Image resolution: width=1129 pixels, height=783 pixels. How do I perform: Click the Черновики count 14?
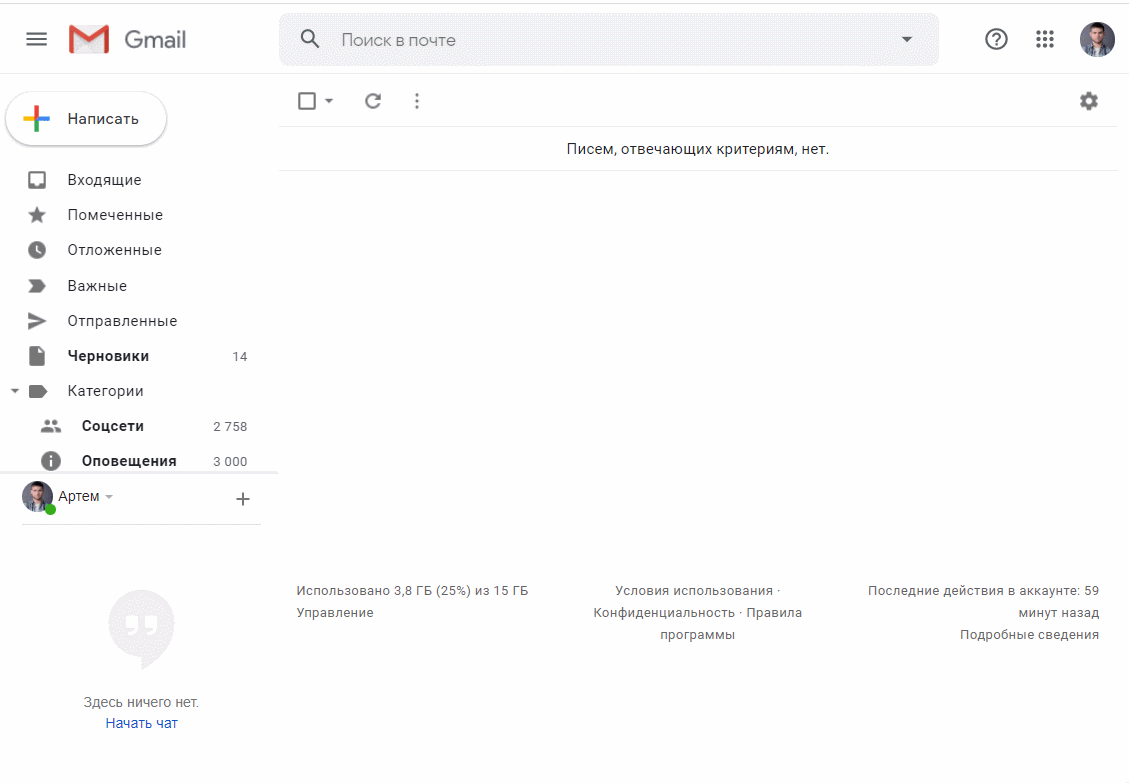[240, 357]
